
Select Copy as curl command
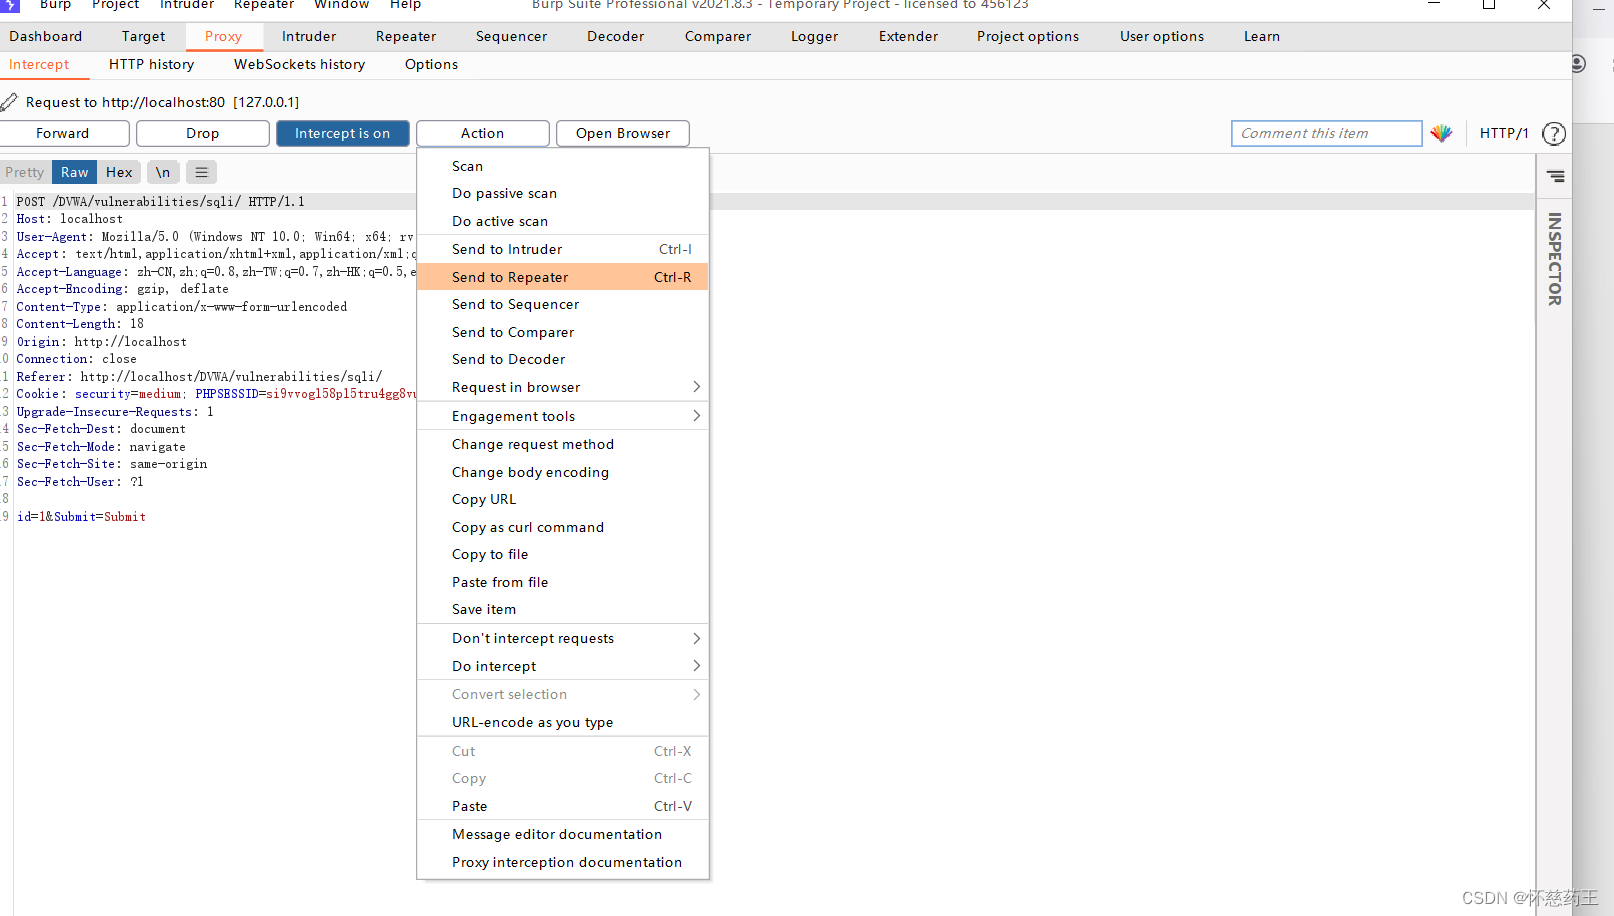coord(562,527)
